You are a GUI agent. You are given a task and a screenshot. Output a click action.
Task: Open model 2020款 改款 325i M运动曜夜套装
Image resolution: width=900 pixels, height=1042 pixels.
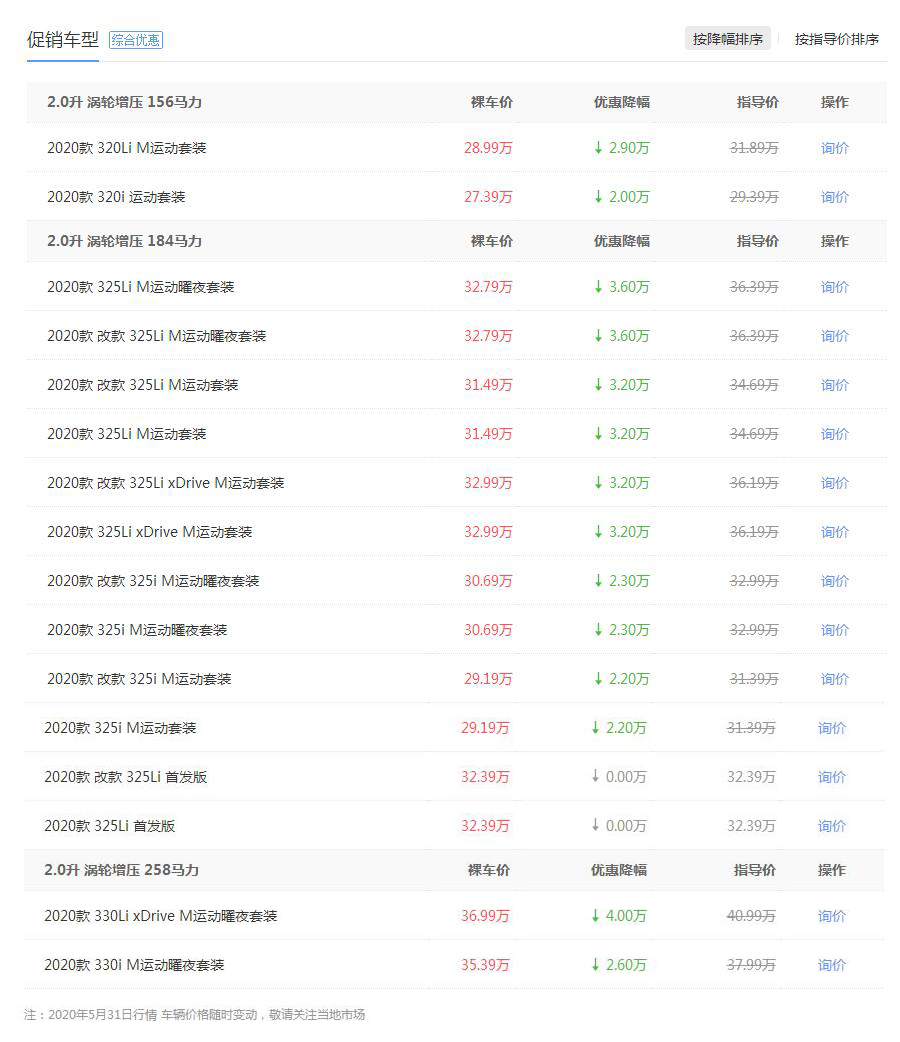click(x=153, y=581)
